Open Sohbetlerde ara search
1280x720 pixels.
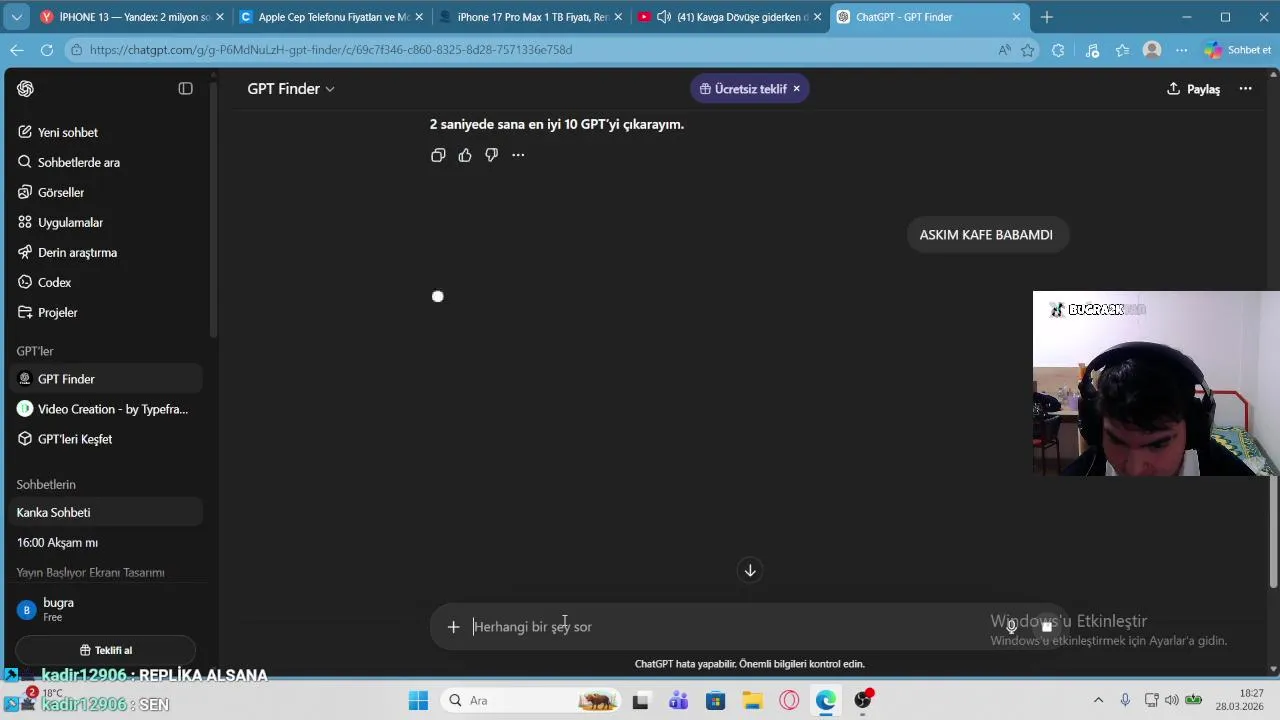point(104,162)
